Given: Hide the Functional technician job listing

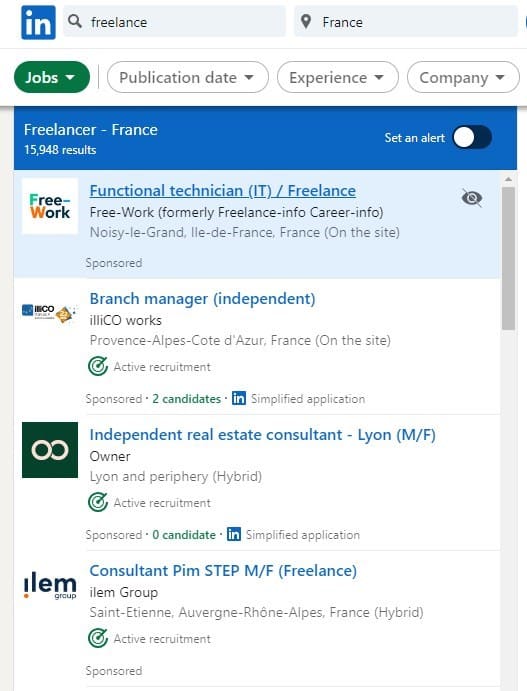Looking at the screenshot, I should pyautogui.click(x=471, y=198).
